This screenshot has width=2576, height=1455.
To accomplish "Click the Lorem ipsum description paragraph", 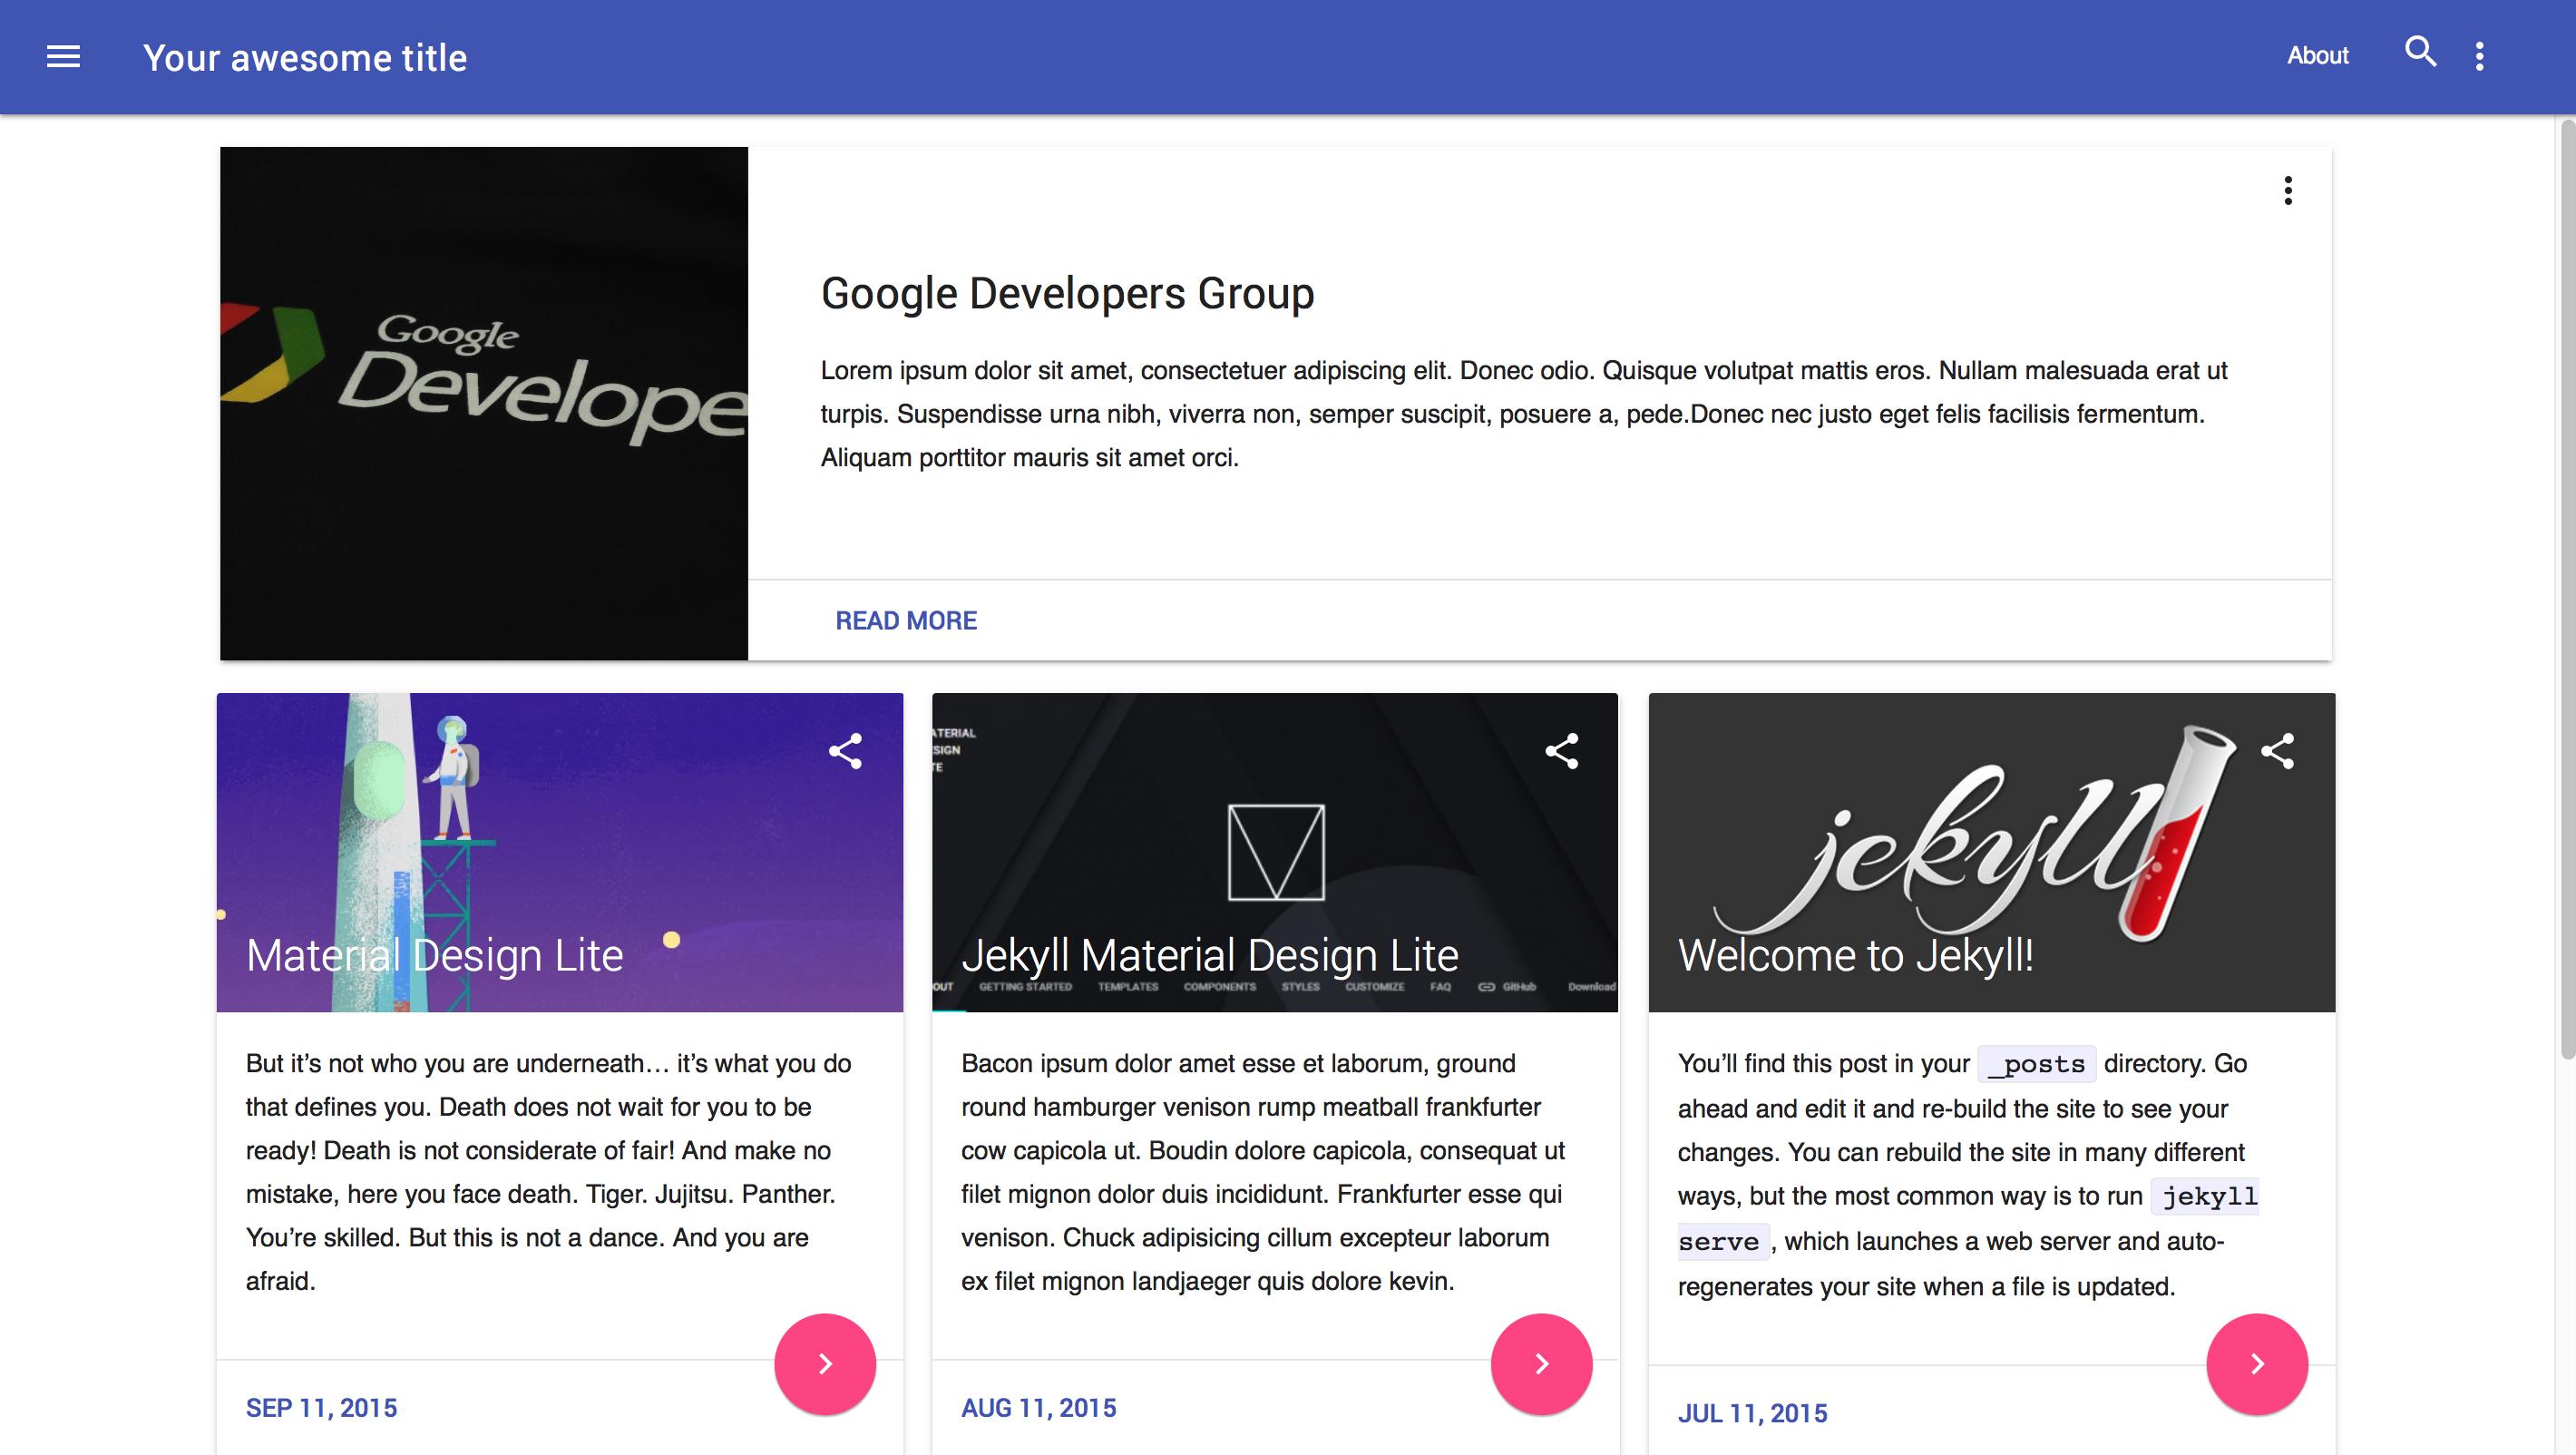I will point(1524,414).
